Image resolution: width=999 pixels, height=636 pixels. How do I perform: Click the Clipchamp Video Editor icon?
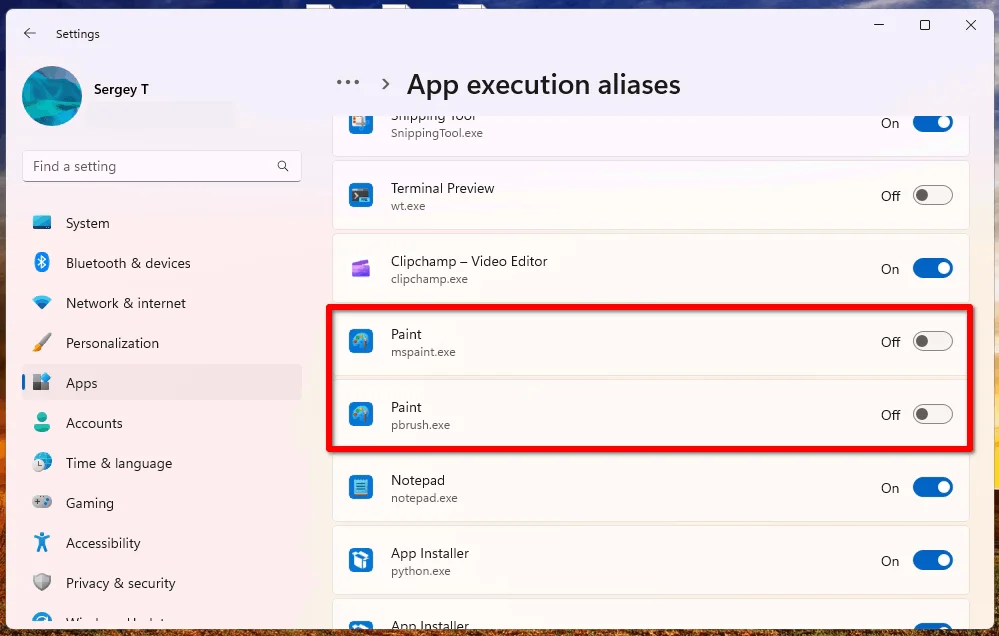tap(361, 269)
